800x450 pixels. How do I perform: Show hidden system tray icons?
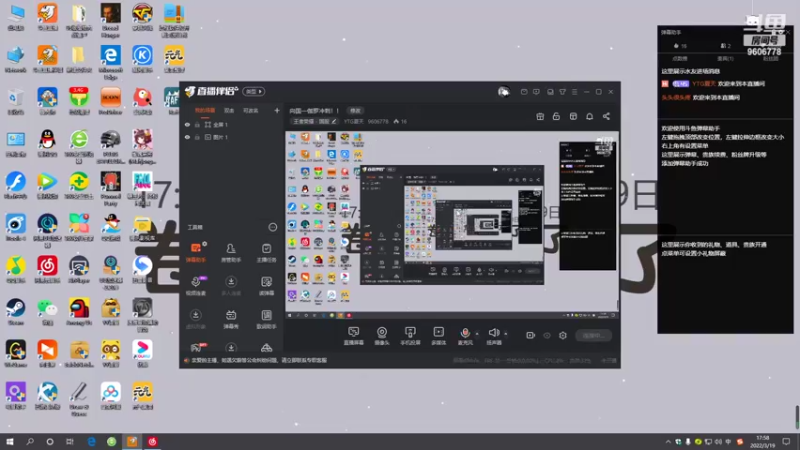tap(668, 442)
